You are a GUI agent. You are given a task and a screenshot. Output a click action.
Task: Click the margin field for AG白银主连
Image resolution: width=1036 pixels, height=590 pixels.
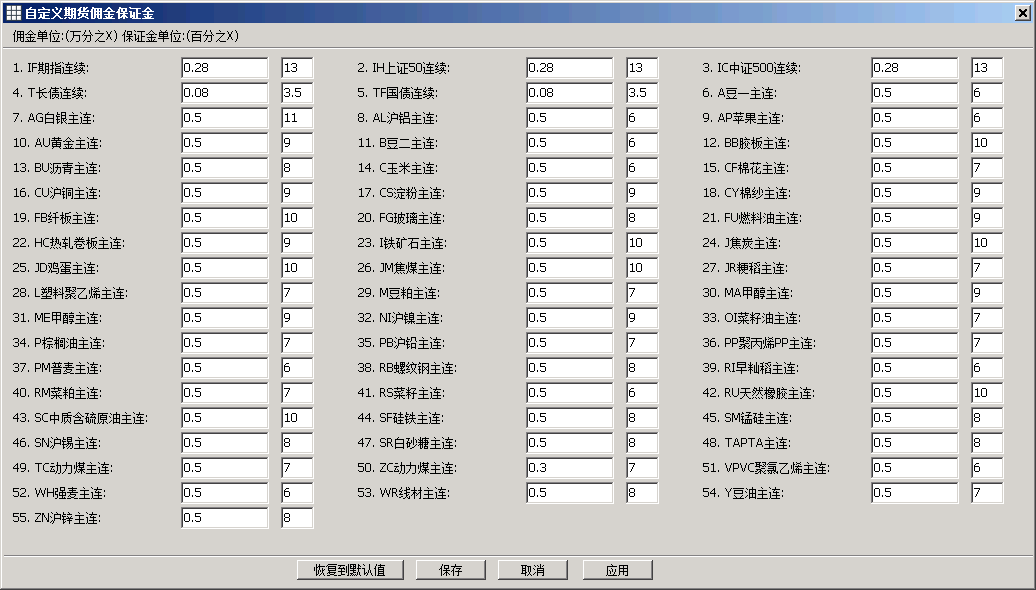(297, 118)
